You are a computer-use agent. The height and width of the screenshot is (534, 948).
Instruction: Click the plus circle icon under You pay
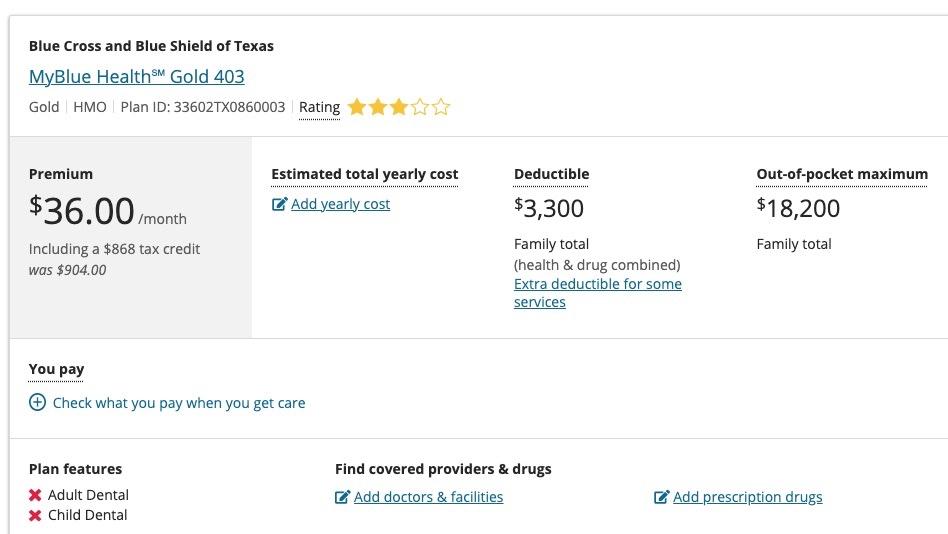pyautogui.click(x=37, y=403)
